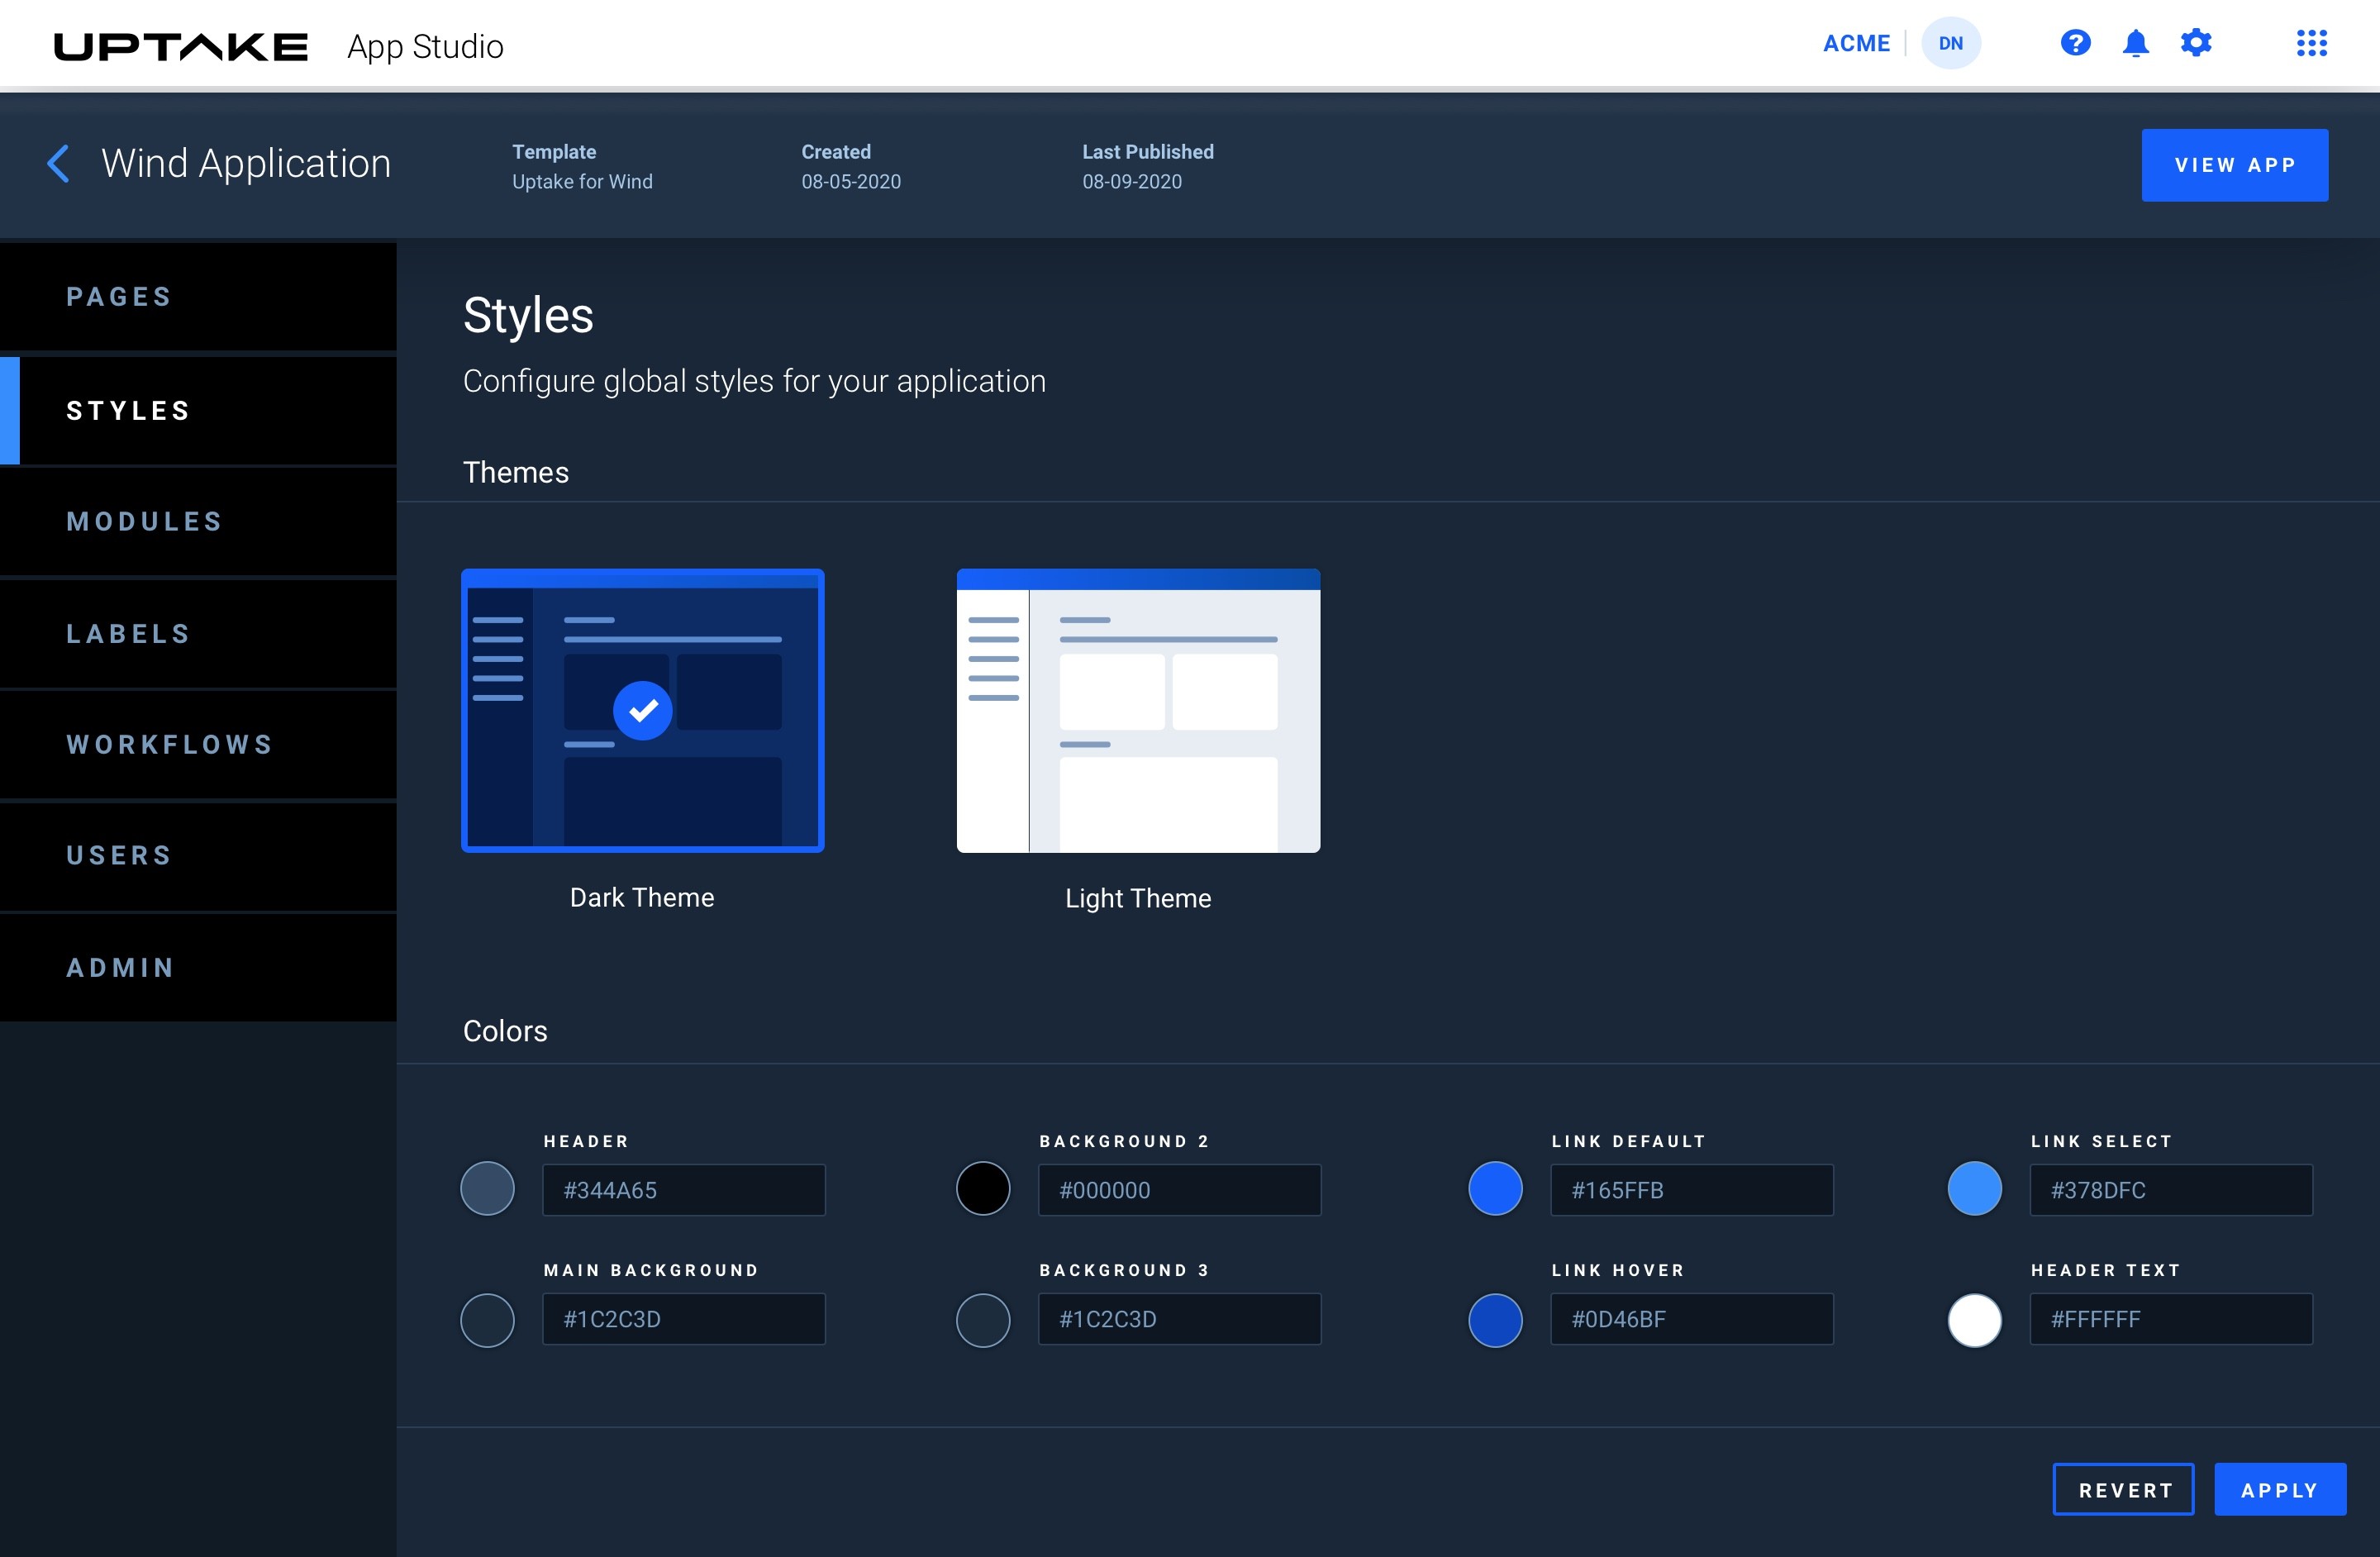This screenshot has height=1557, width=2380.
Task: Click the Uptake logo
Action: point(180,46)
